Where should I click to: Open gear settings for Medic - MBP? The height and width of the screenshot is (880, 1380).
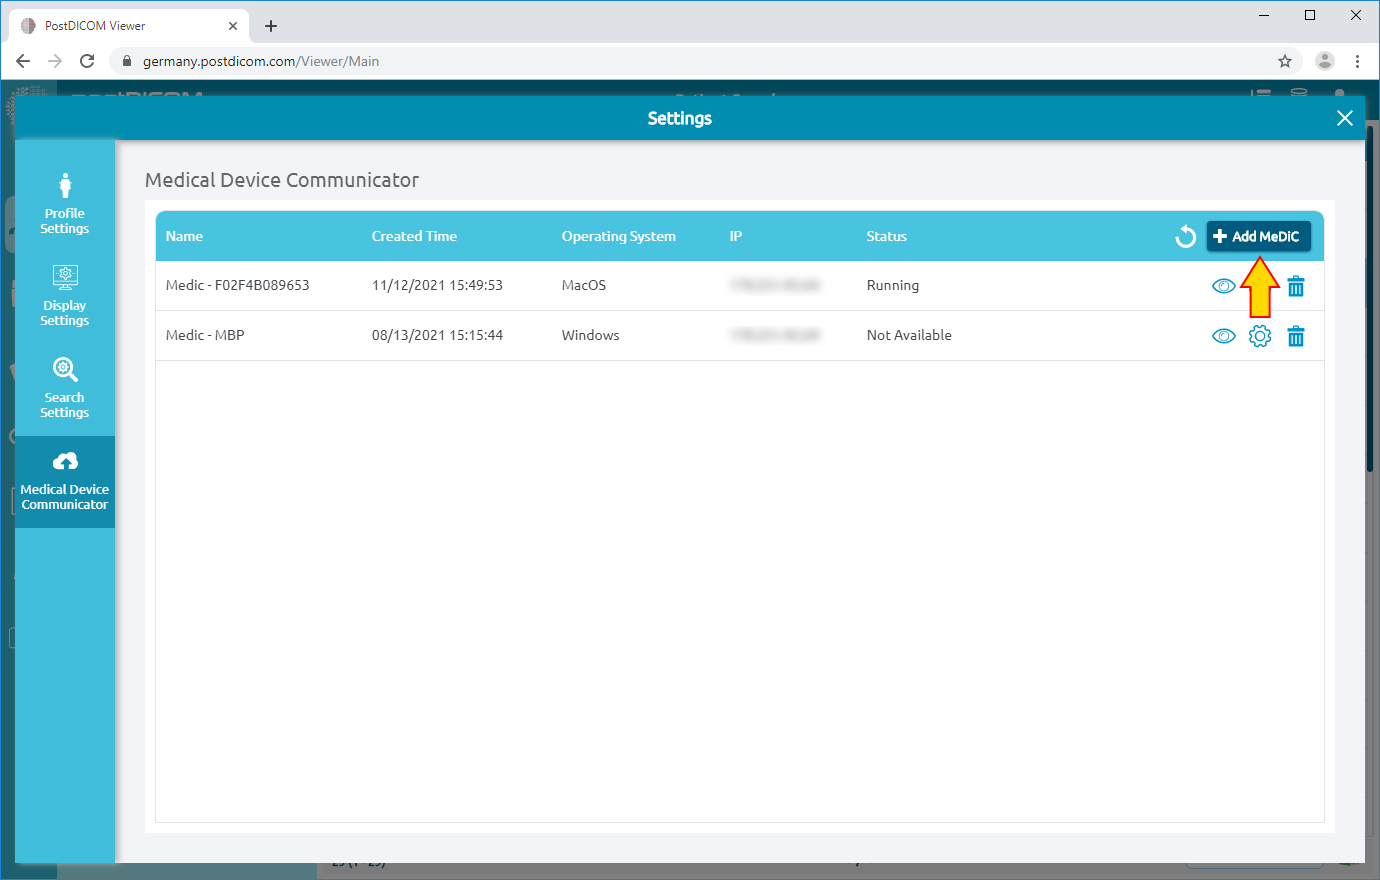1260,336
